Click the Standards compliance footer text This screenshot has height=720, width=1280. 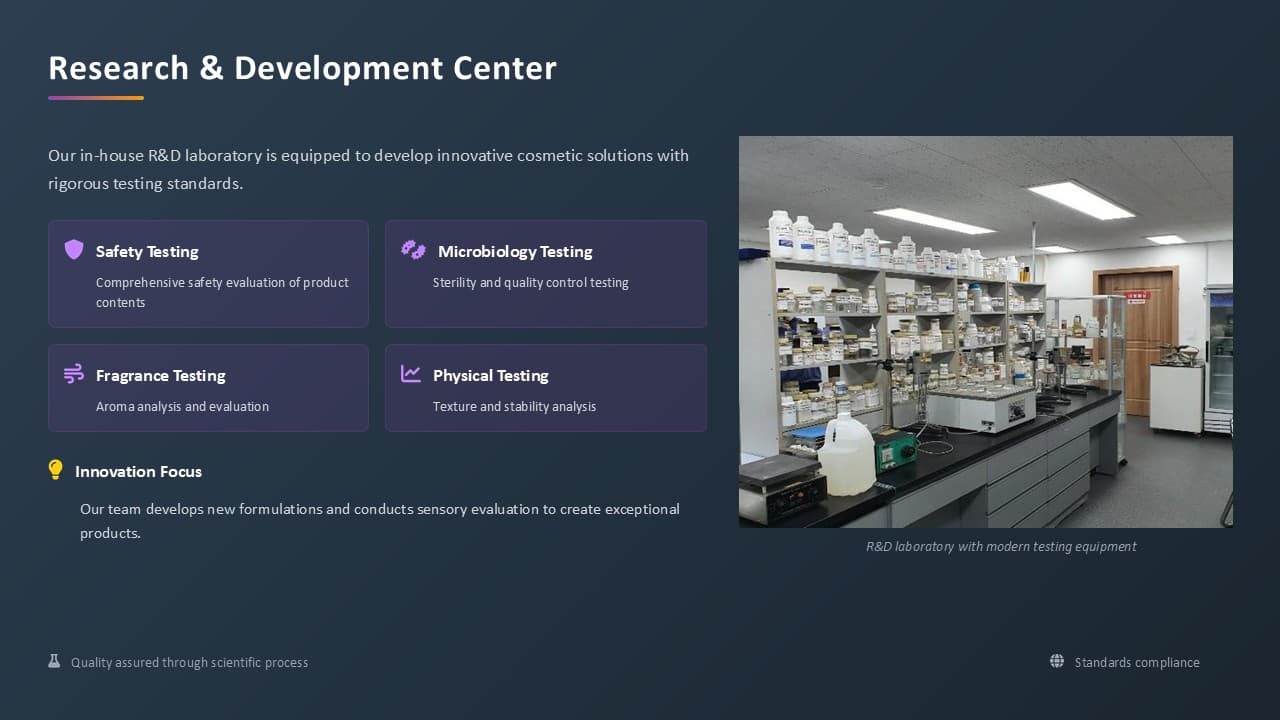pyautogui.click(x=1137, y=662)
